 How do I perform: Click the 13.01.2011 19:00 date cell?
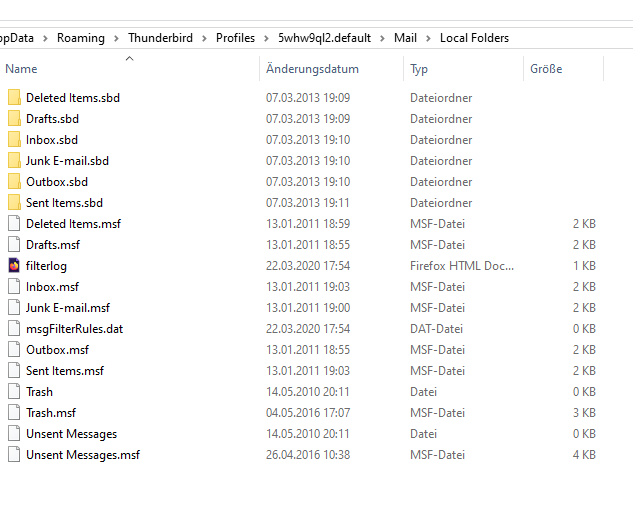pyautogui.click(x=308, y=308)
